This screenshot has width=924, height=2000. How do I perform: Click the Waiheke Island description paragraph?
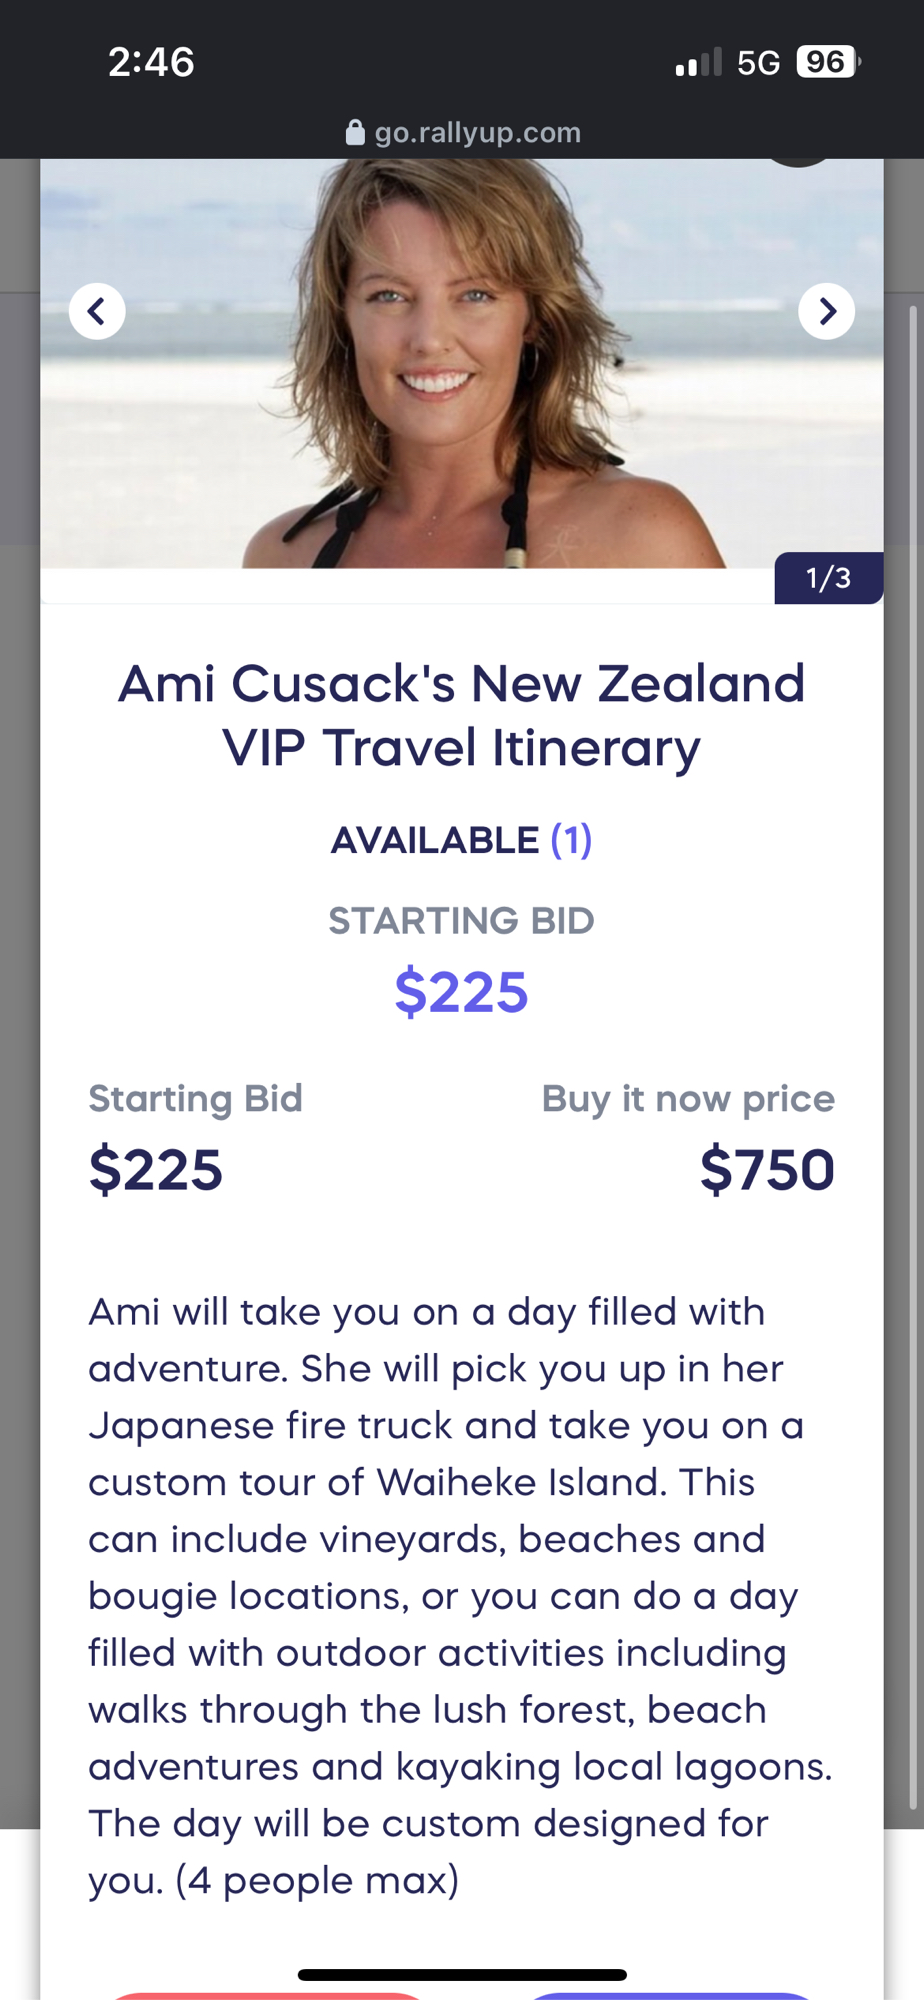coord(460,1596)
